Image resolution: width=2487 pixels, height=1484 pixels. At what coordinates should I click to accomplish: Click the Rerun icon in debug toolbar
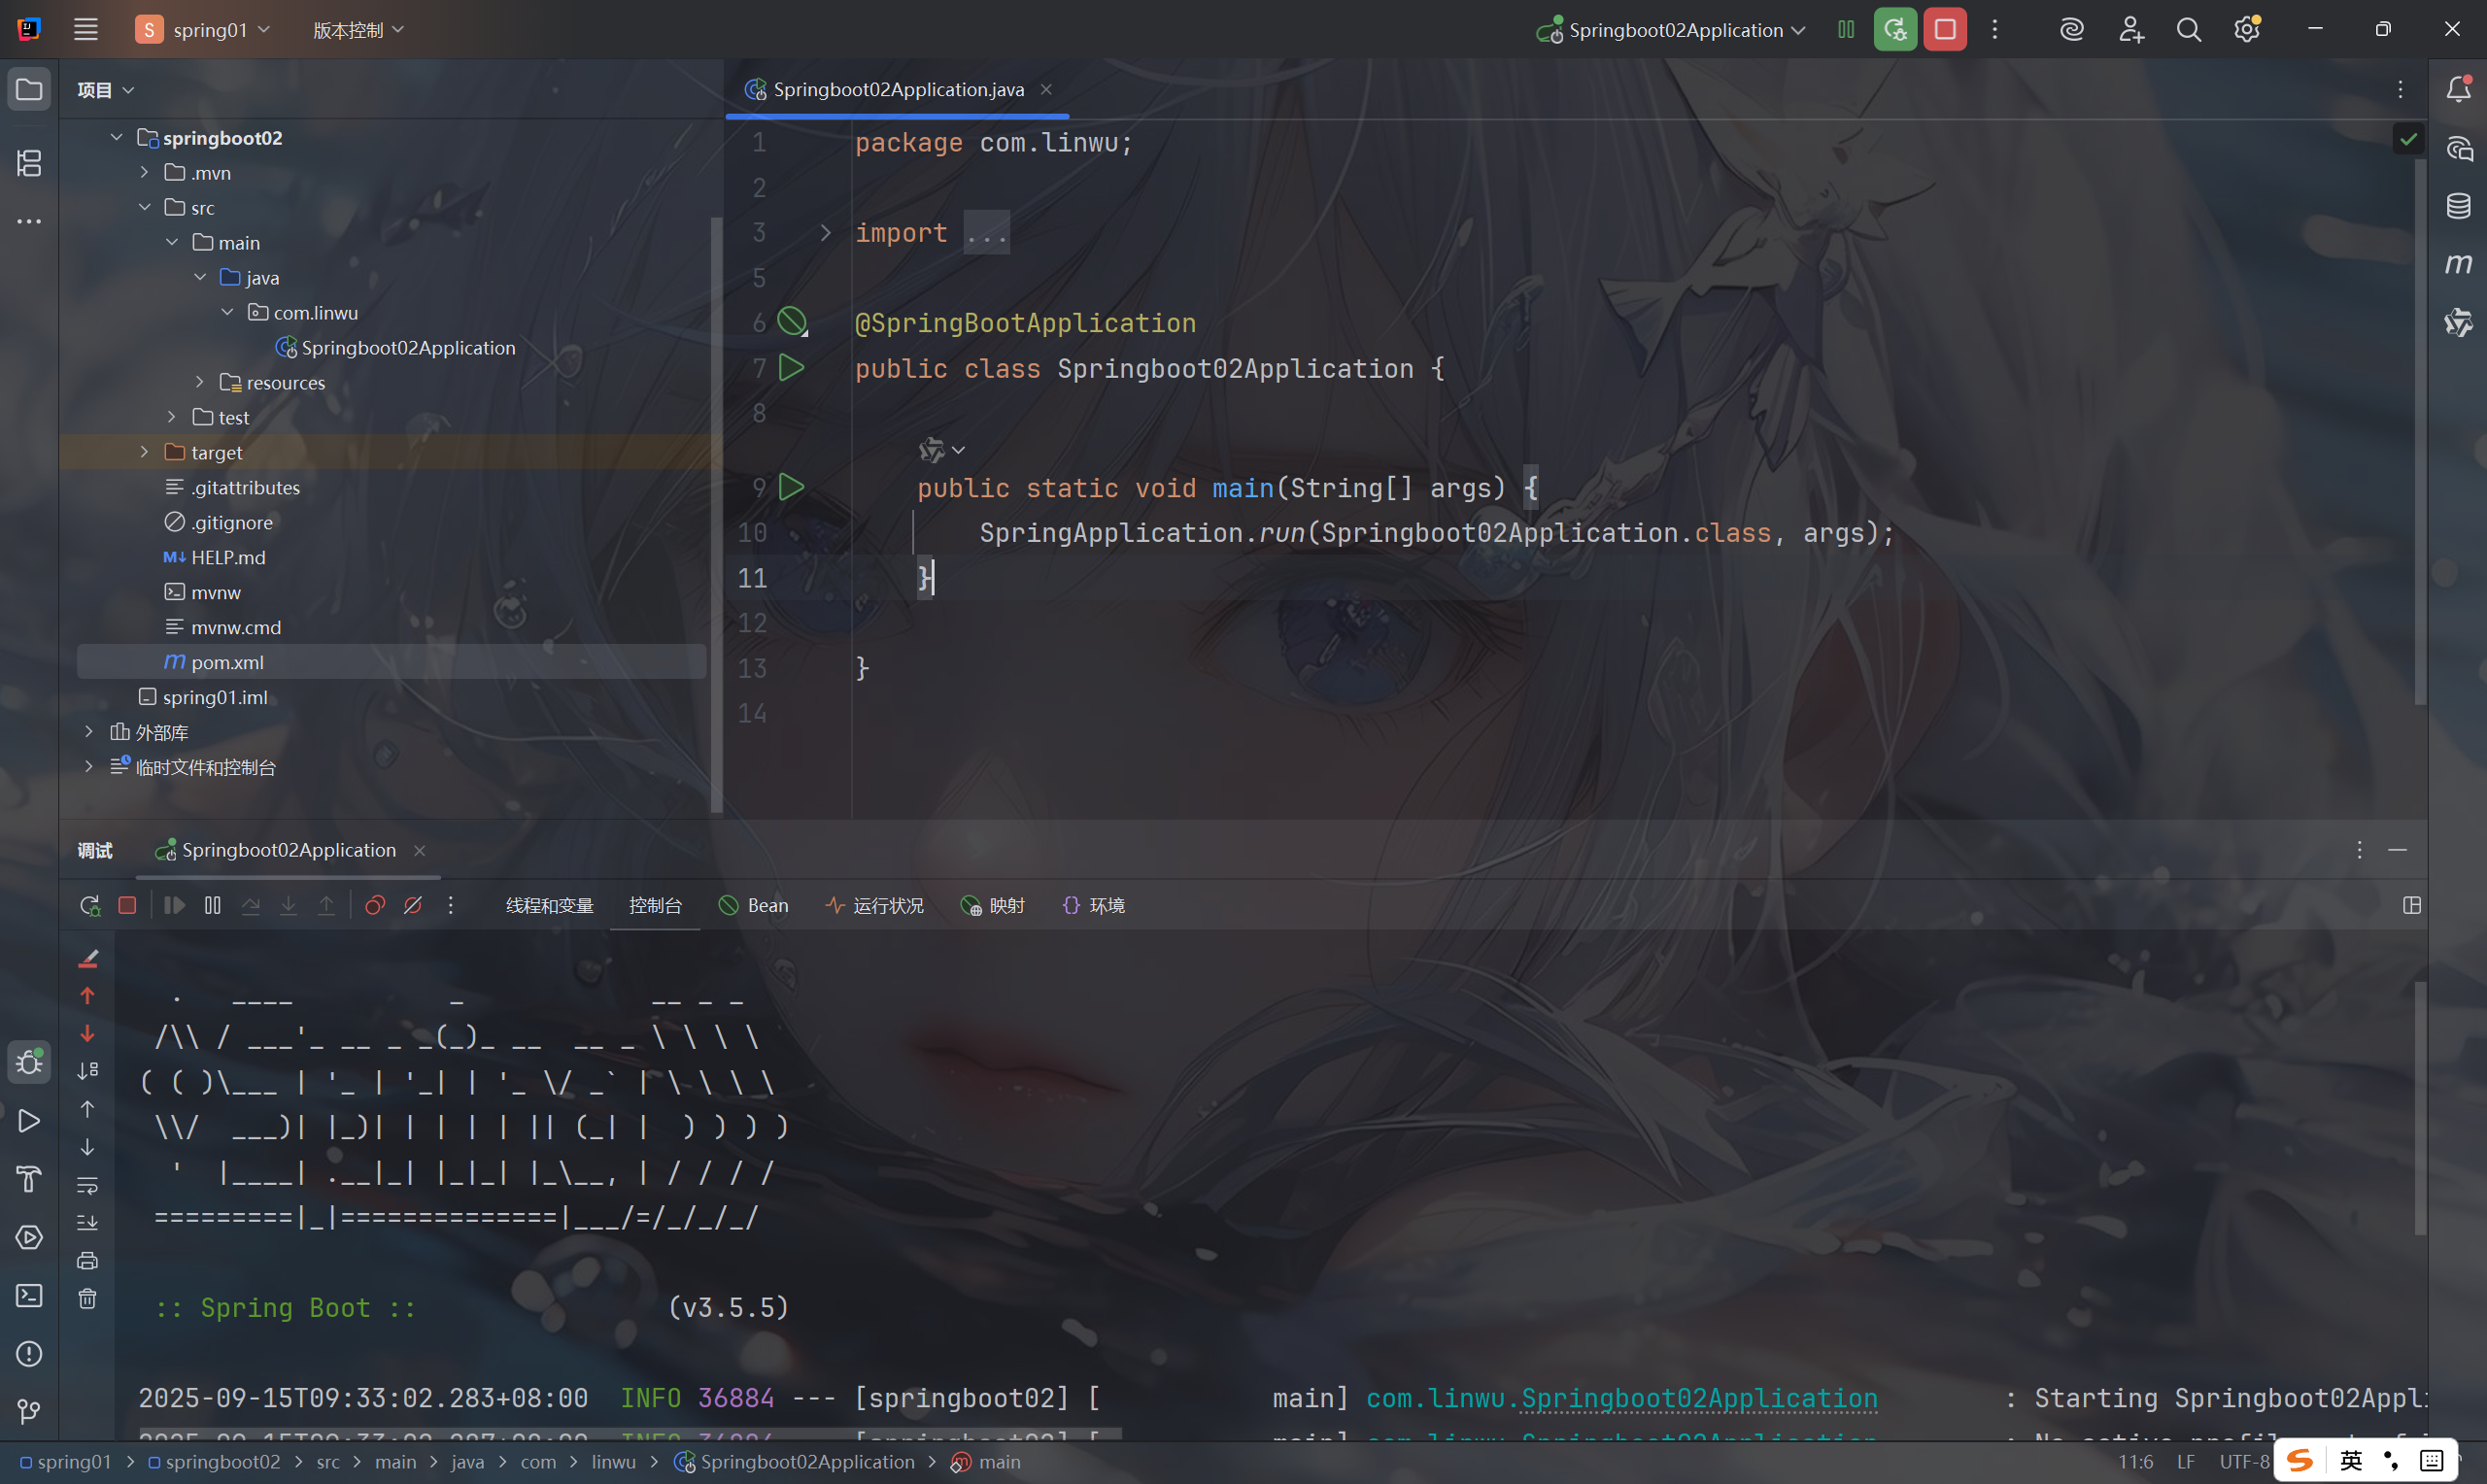90,905
